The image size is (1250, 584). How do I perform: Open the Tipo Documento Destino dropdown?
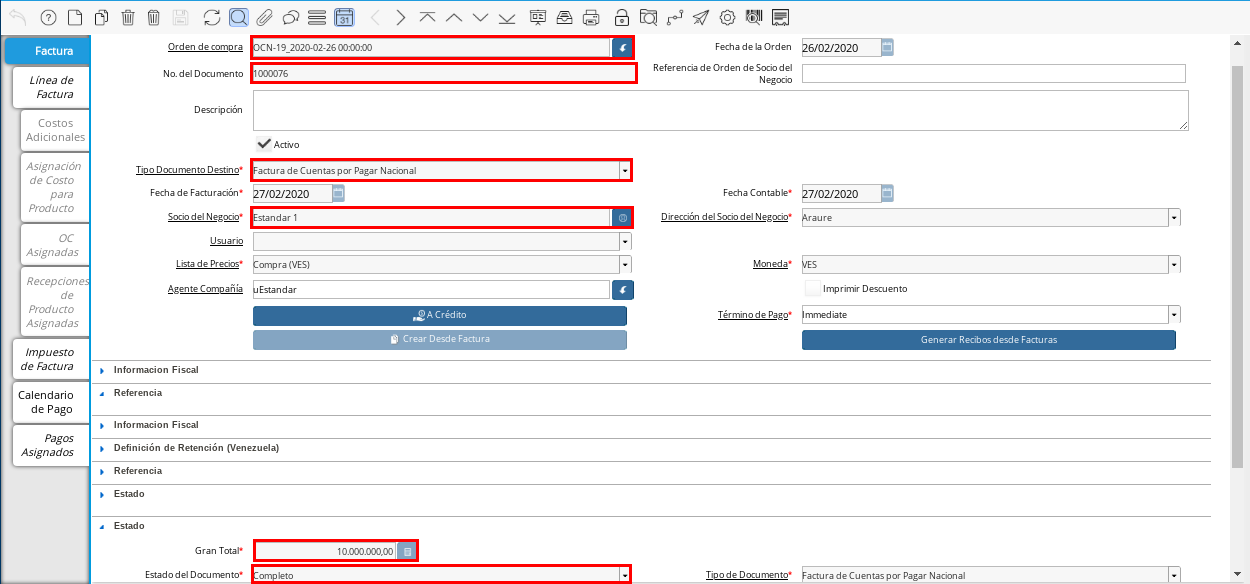(x=625, y=171)
